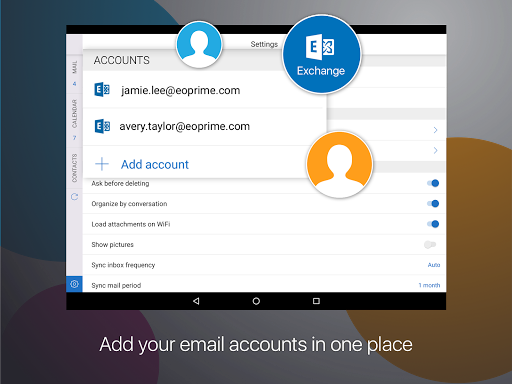Image resolution: width=512 pixels, height=384 pixels.
Task: Disable the Ask before deleting switch
Action: tap(433, 183)
